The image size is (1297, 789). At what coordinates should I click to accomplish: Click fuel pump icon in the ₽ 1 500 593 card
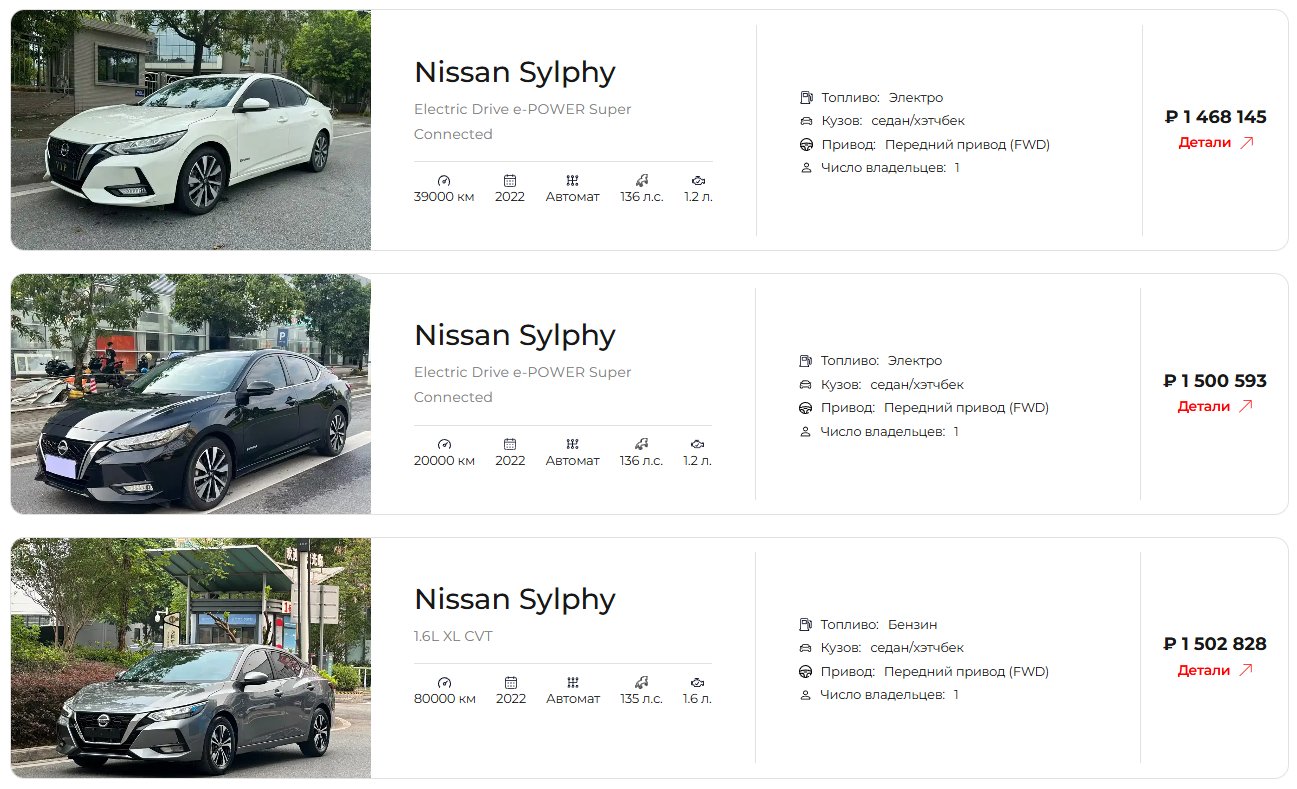tap(805, 360)
